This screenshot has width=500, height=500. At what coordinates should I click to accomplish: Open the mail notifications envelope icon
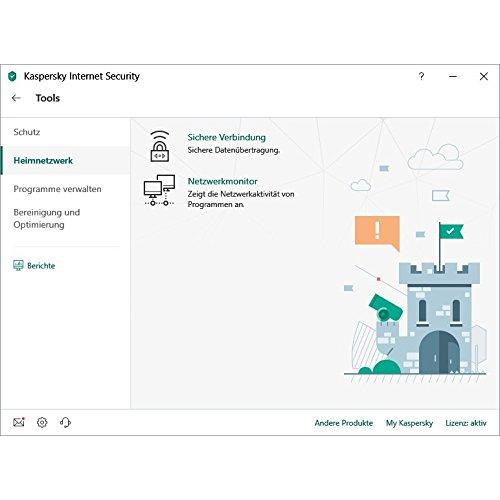tap(19, 422)
